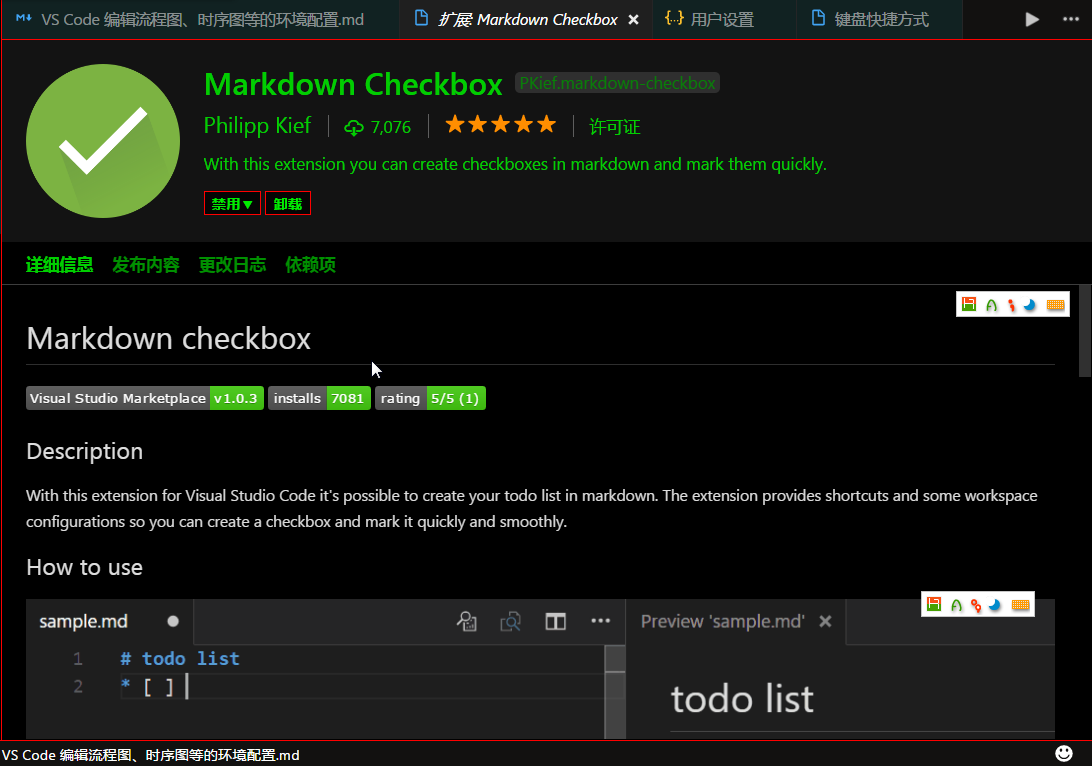Open the Philipp Kief publisher link

pyautogui.click(x=257, y=126)
